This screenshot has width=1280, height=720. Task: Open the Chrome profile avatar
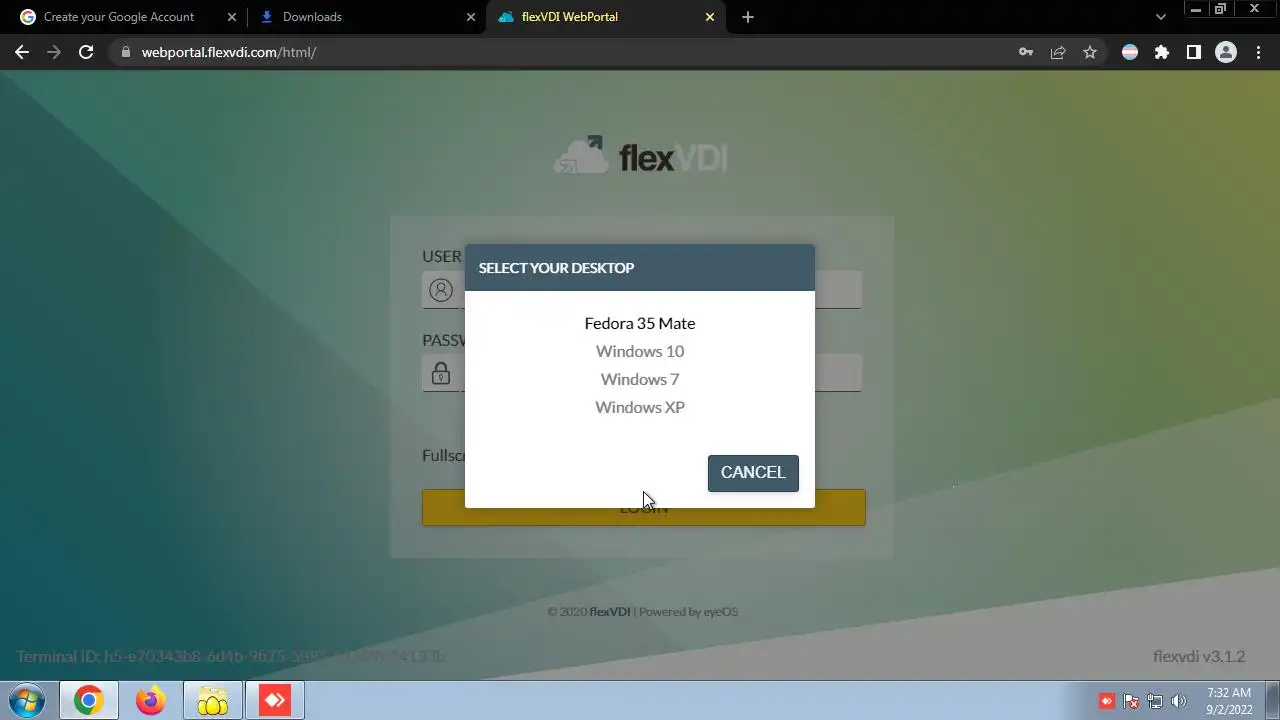1226,52
